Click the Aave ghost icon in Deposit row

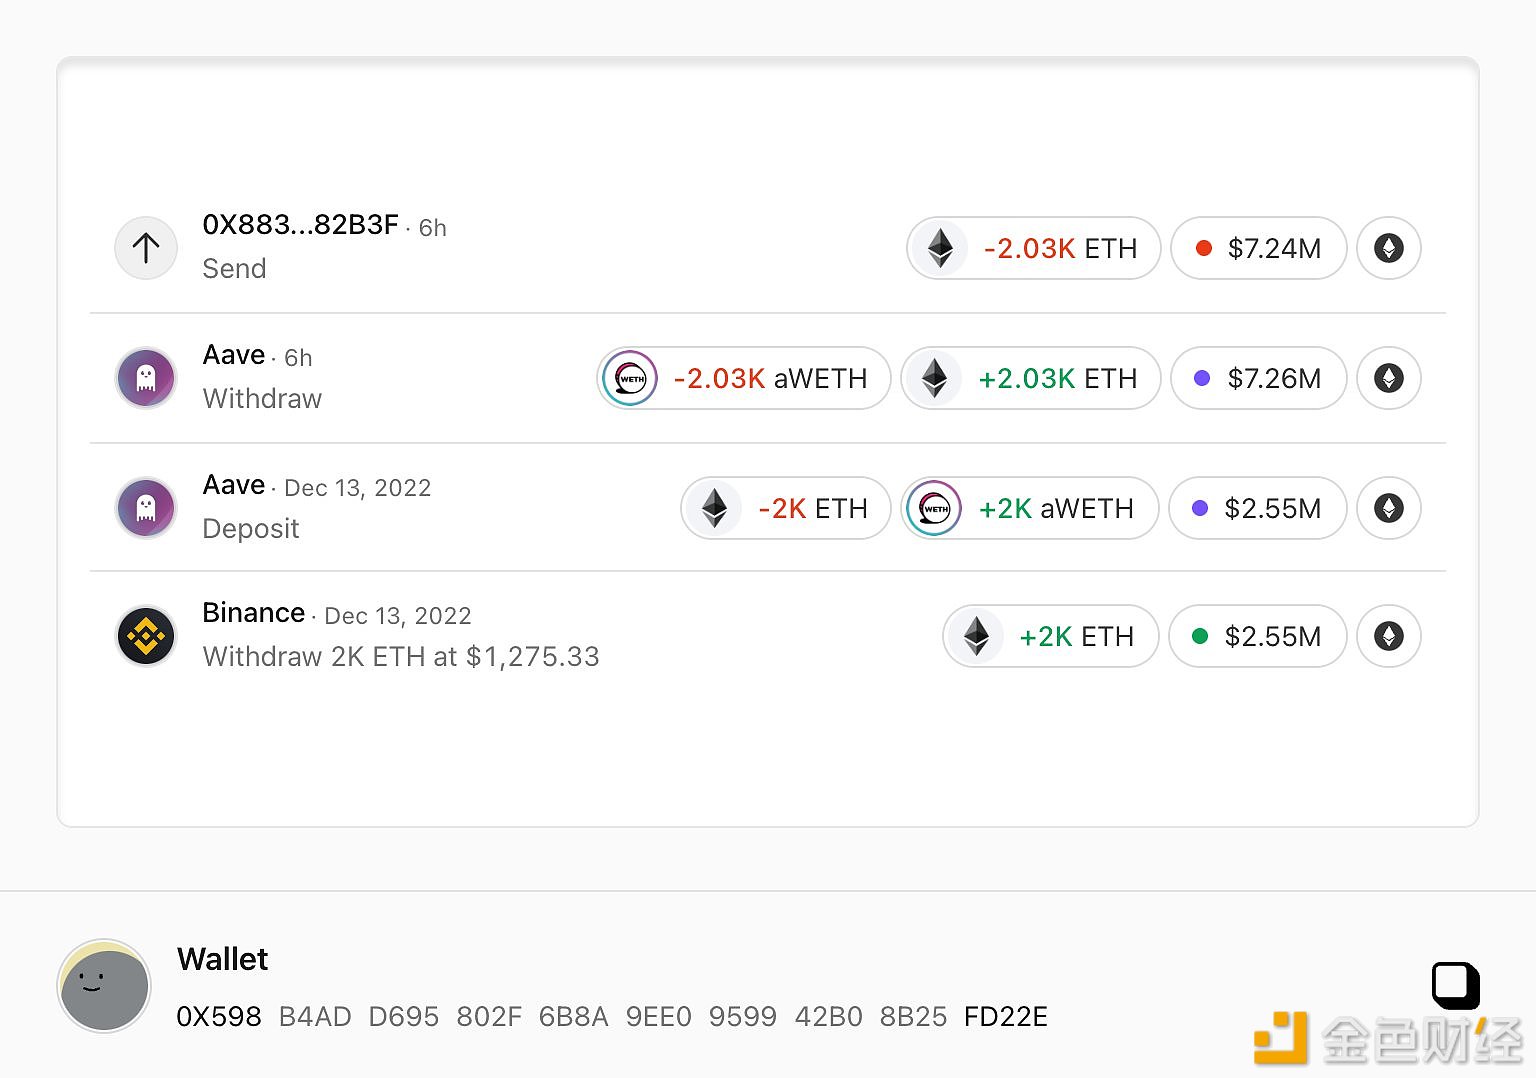click(x=146, y=508)
